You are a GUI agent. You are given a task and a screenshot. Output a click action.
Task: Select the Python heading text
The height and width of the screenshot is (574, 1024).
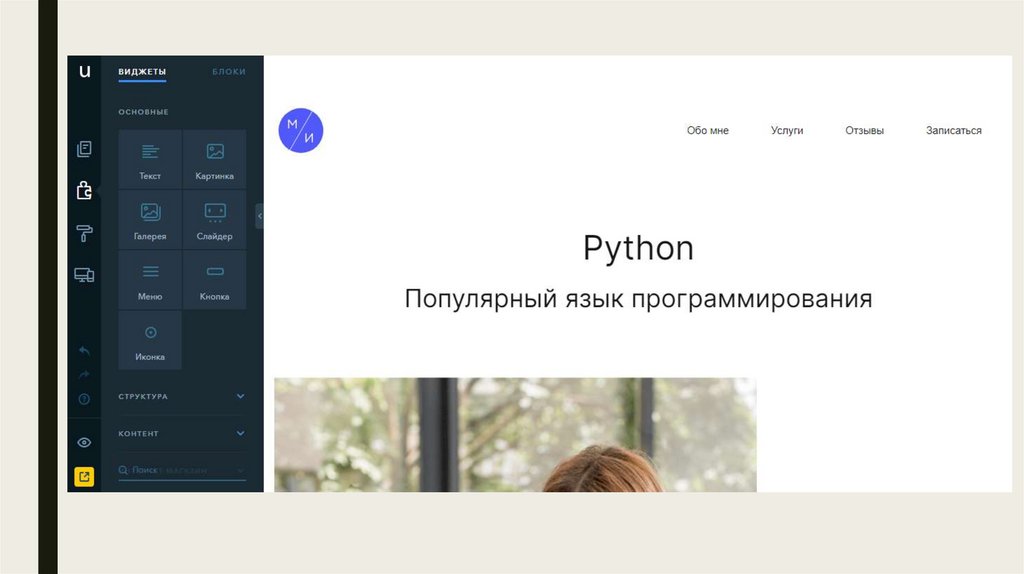tap(638, 248)
